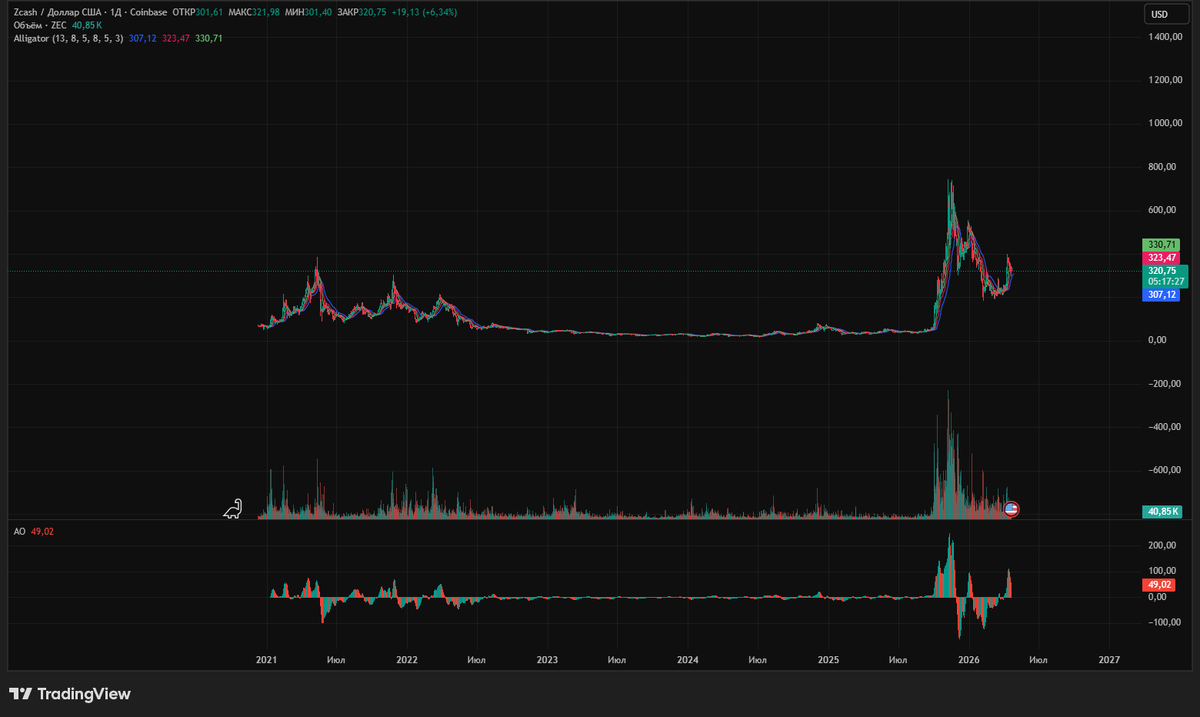The image size is (1200, 717).
Task: Click the 2023 label on the time axis
Action: point(547,660)
